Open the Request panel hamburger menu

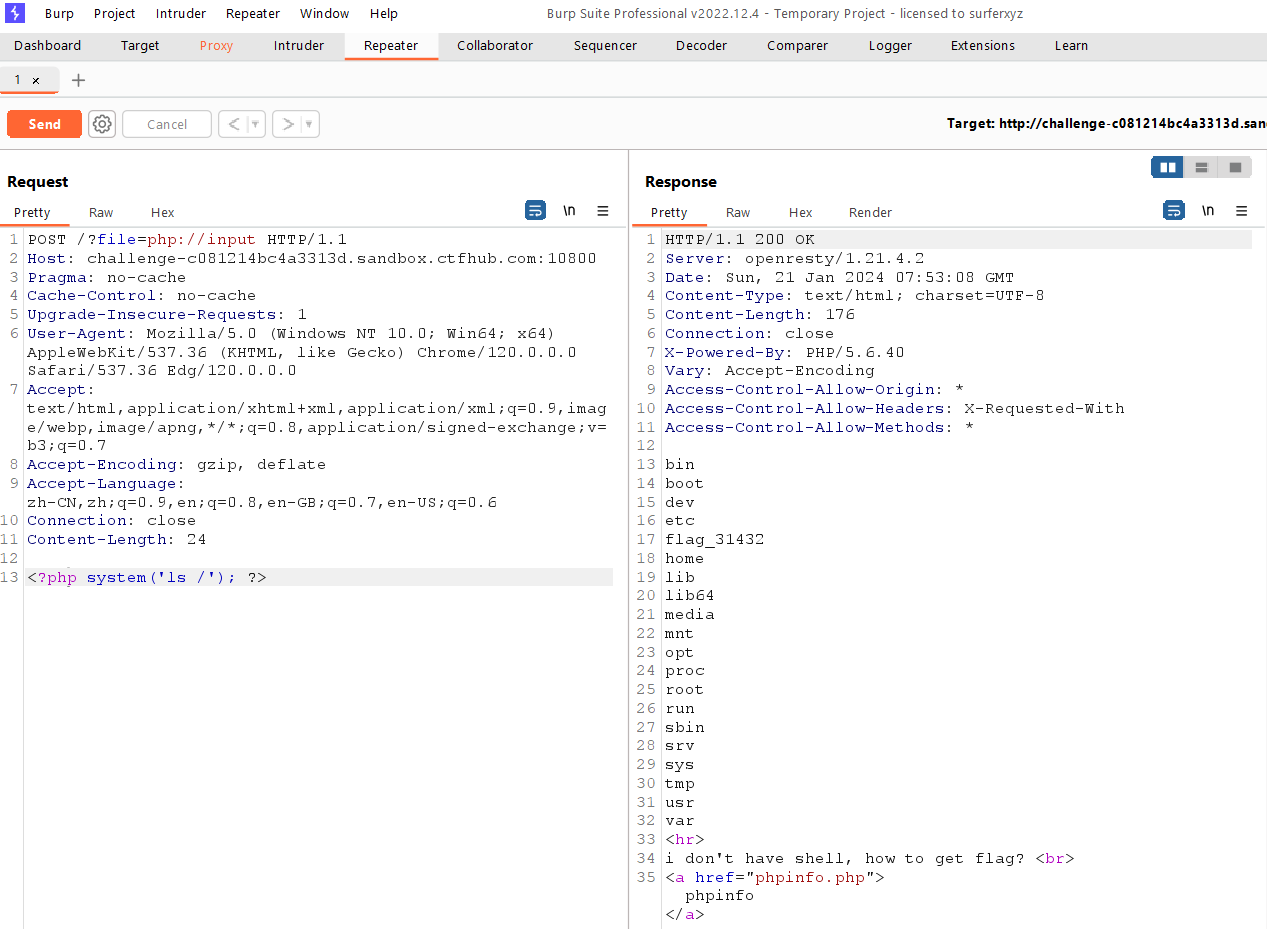click(603, 211)
